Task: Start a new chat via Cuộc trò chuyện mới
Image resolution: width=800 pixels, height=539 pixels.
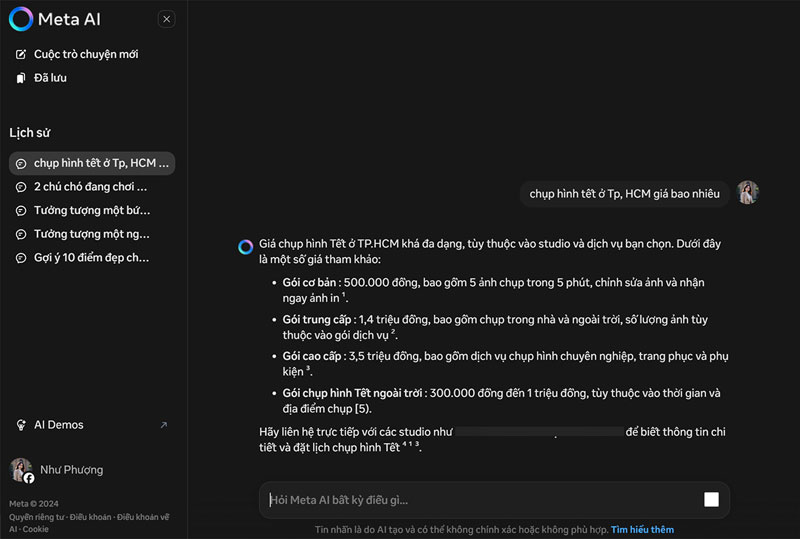Action: point(85,54)
